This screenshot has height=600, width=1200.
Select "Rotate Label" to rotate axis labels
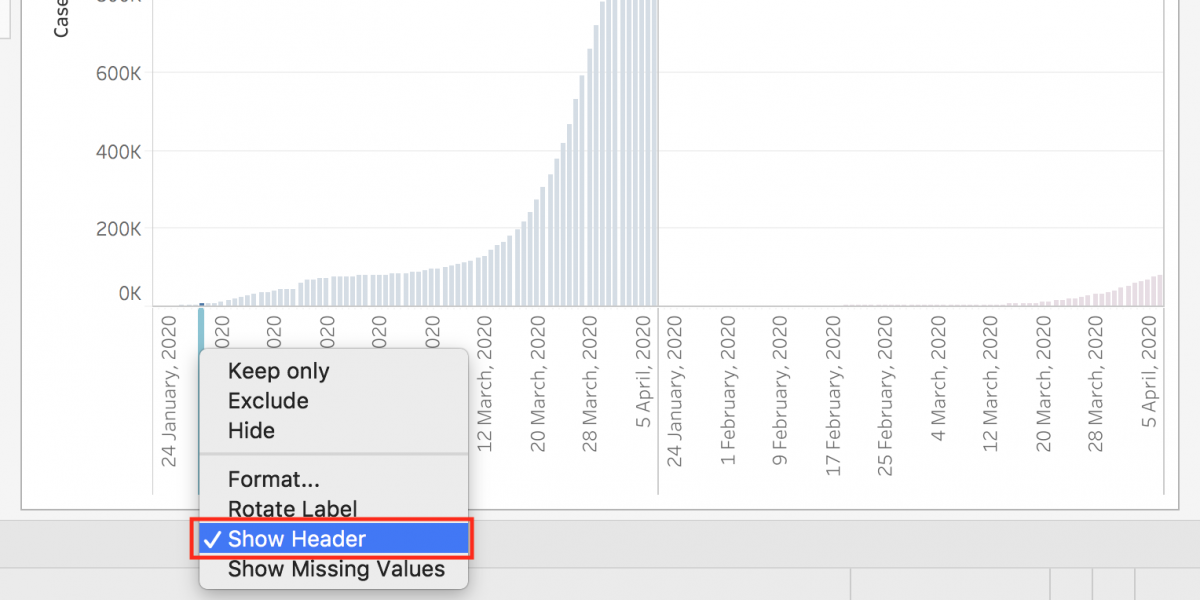click(291, 508)
